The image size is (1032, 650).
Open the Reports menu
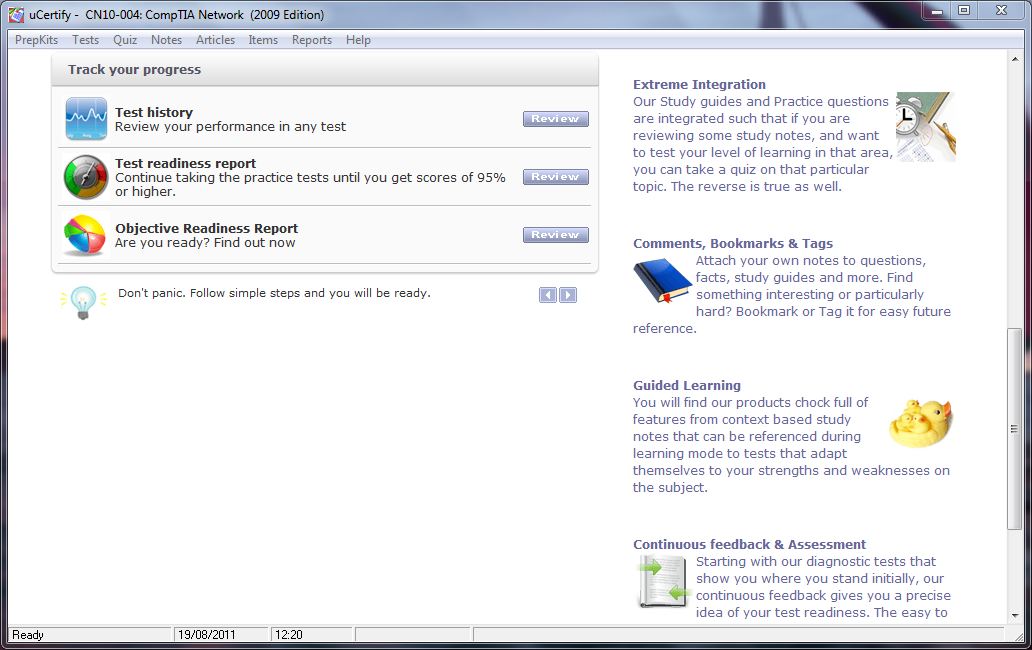[312, 40]
